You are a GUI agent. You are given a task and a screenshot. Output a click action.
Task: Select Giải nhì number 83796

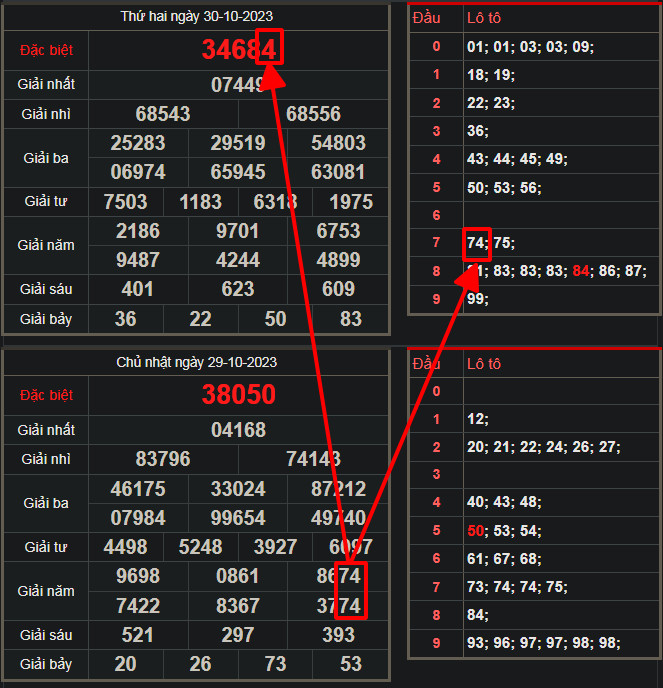pos(163,459)
